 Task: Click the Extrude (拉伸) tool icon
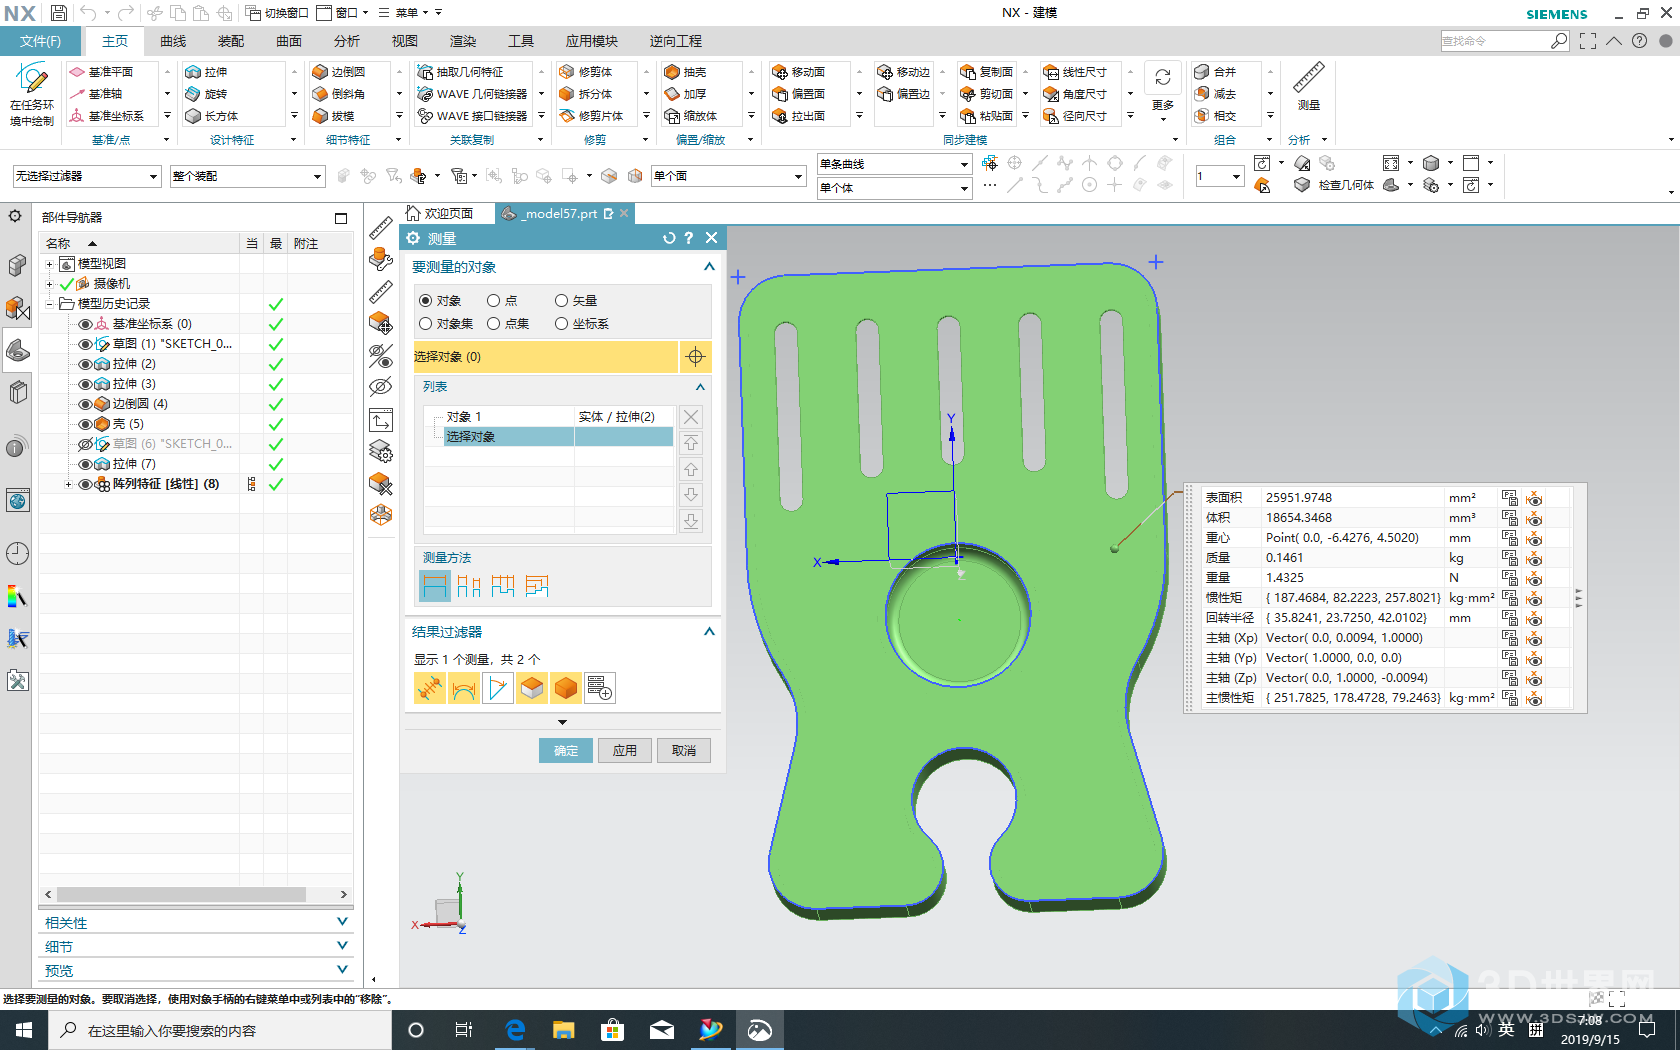click(193, 72)
